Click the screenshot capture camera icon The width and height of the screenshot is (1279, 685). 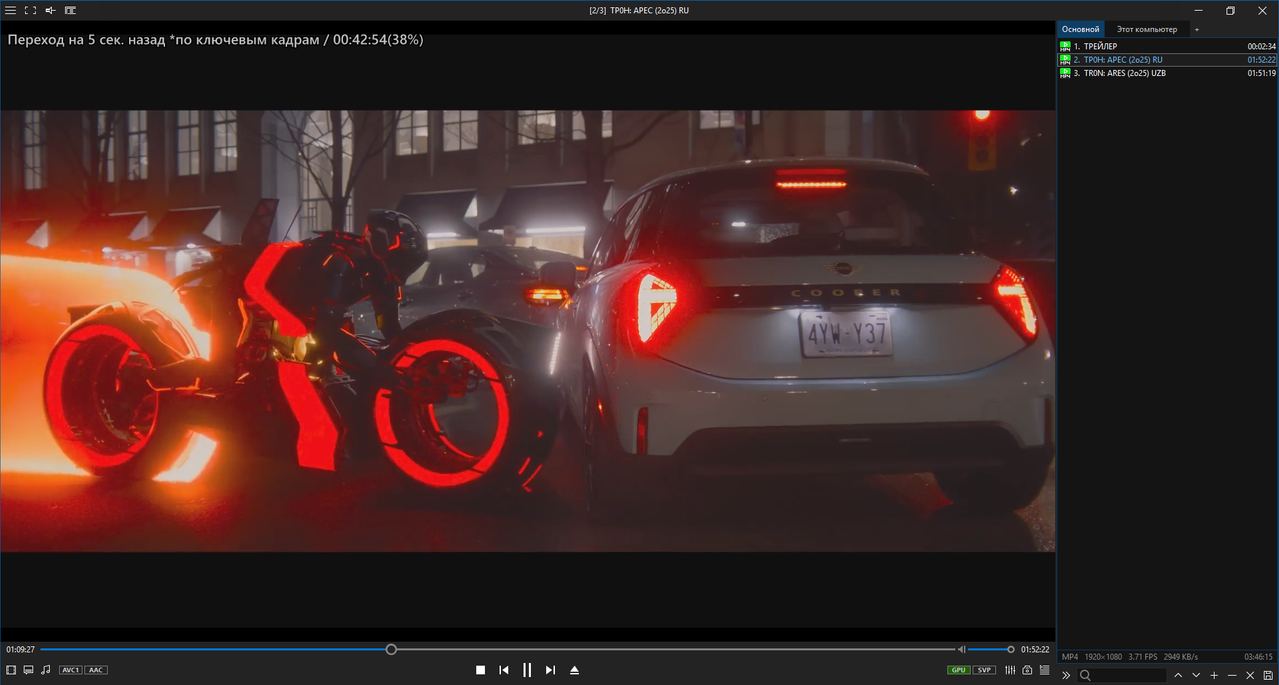pyautogui.click(x=1027, y=670)
